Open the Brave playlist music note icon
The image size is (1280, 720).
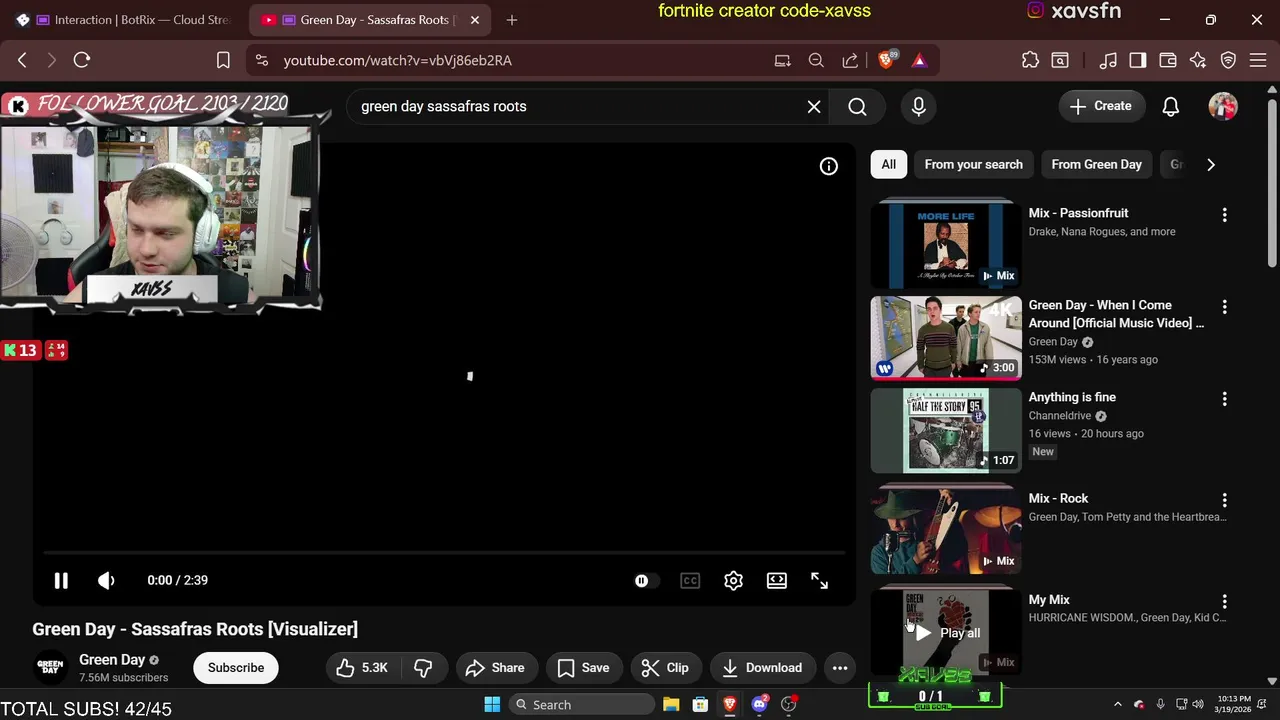[x=1107, y=60]
